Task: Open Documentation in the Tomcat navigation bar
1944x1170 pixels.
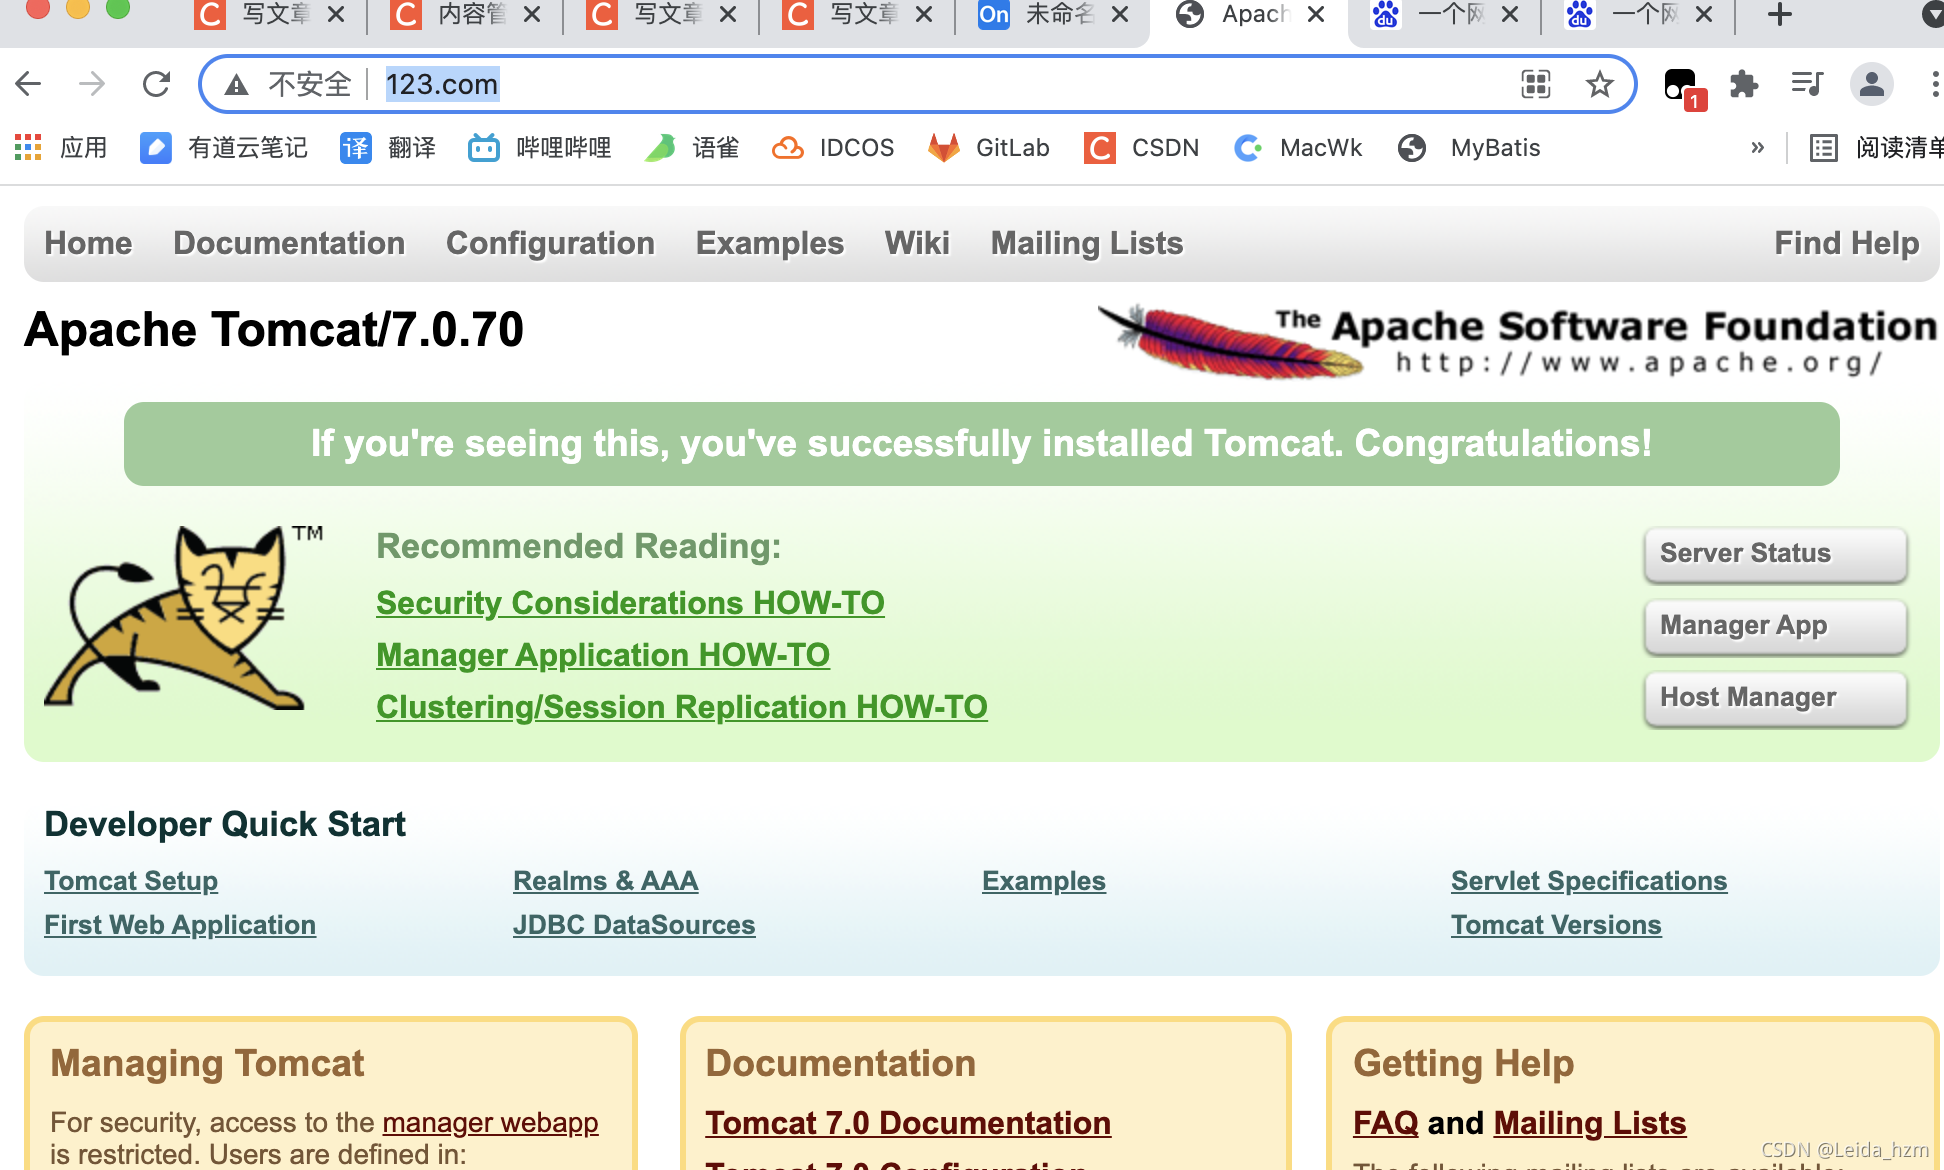Action: click(289, 243)
